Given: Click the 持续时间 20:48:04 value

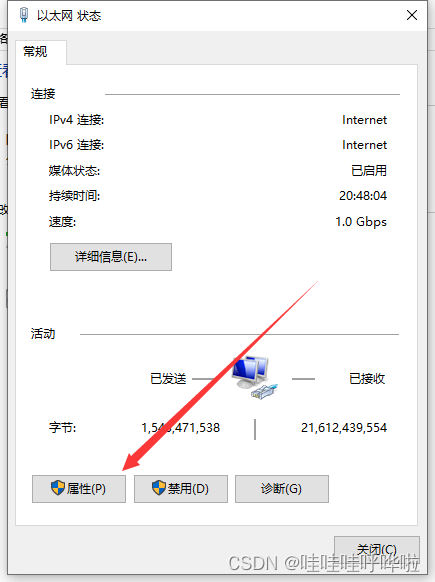Looking at the screenshot, I should point(363,196).
